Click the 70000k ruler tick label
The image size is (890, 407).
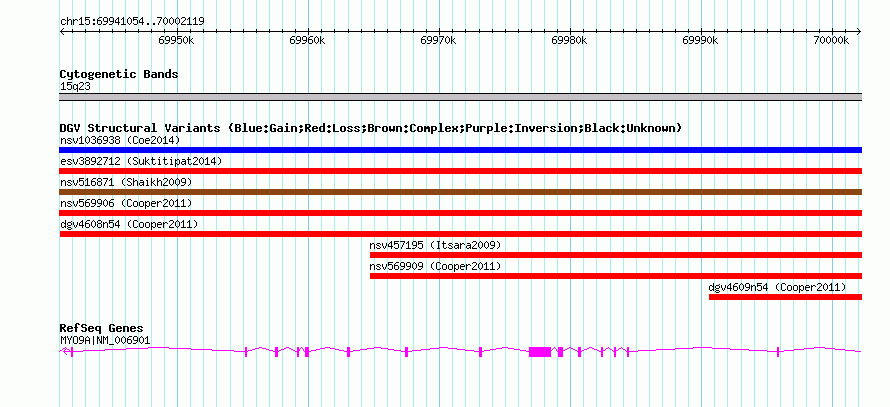pos(832,40)
